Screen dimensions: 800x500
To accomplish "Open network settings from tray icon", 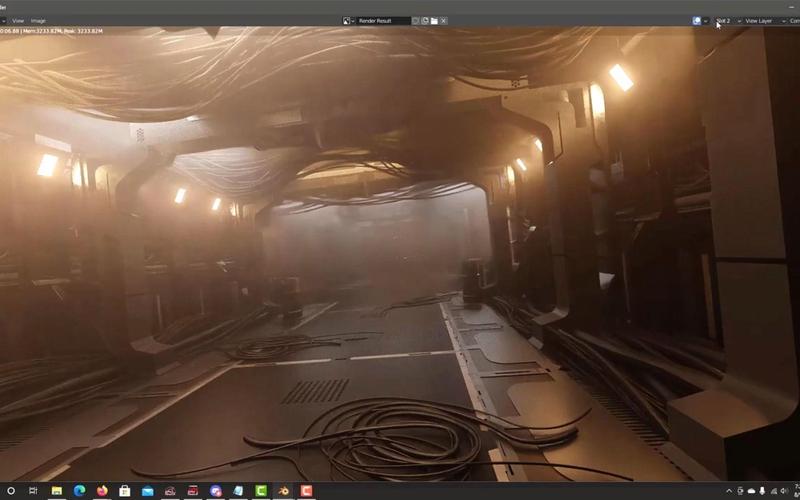I will click(x=774, y=491).
